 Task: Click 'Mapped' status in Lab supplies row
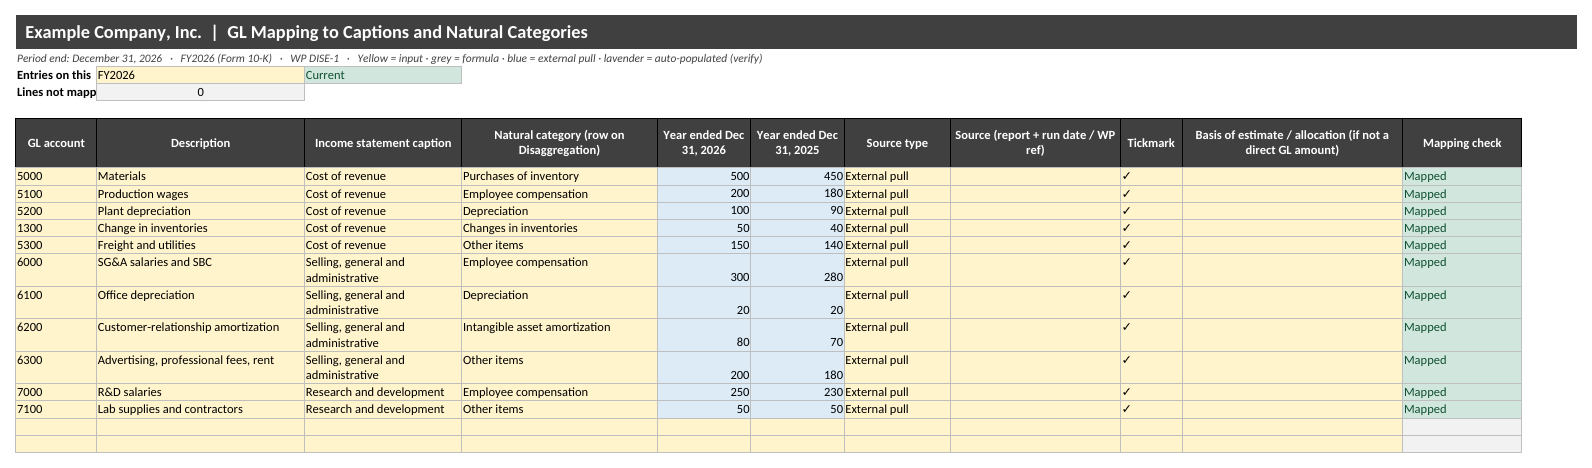click(1462, 409)
